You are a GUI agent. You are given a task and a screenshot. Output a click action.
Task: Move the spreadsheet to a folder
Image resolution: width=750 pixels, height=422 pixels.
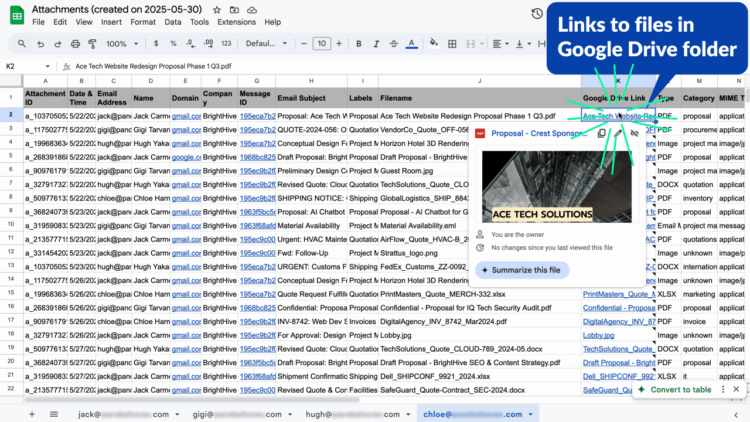click(234, 10)
